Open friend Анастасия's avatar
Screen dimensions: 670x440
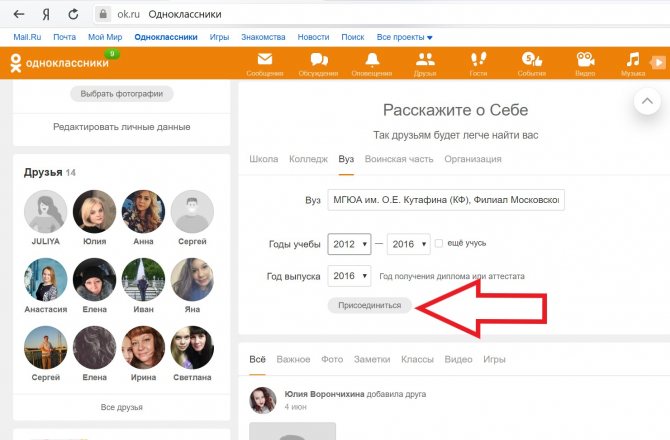tap(45, 279)
